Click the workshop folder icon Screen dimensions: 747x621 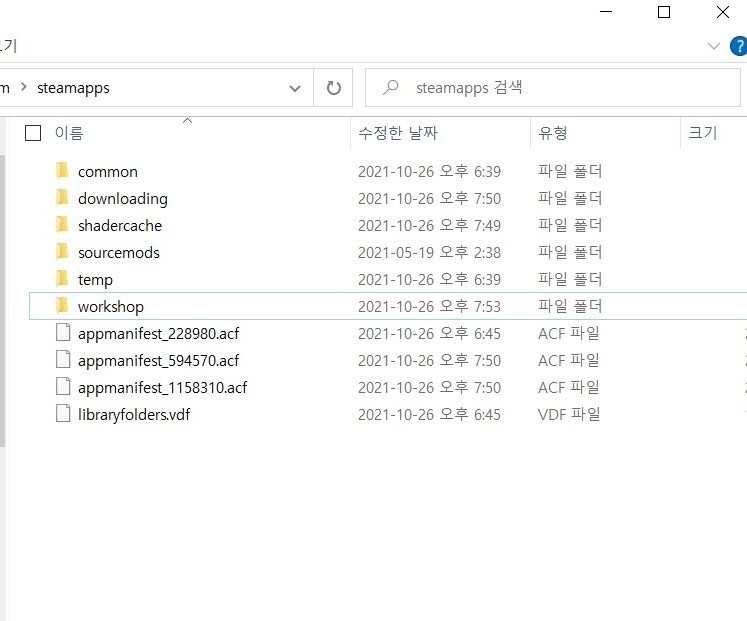point(62,306)
